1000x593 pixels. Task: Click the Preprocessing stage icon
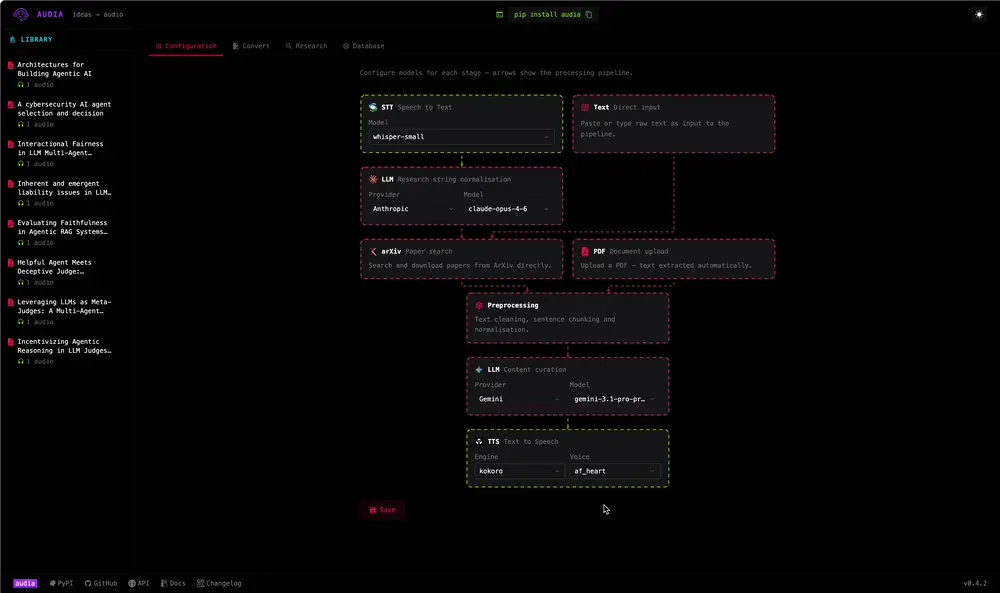[479, 305]
